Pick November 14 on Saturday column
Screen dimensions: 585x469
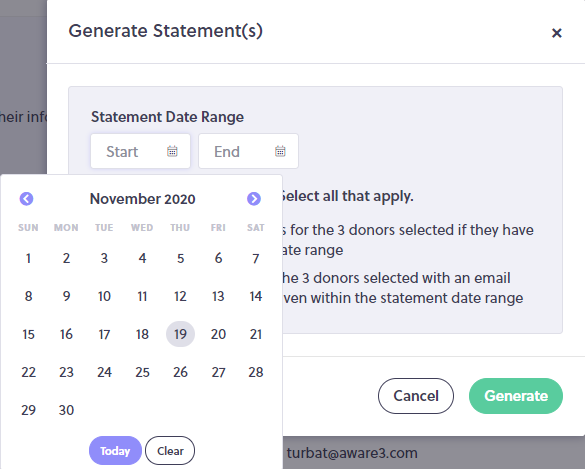[256, 296]
